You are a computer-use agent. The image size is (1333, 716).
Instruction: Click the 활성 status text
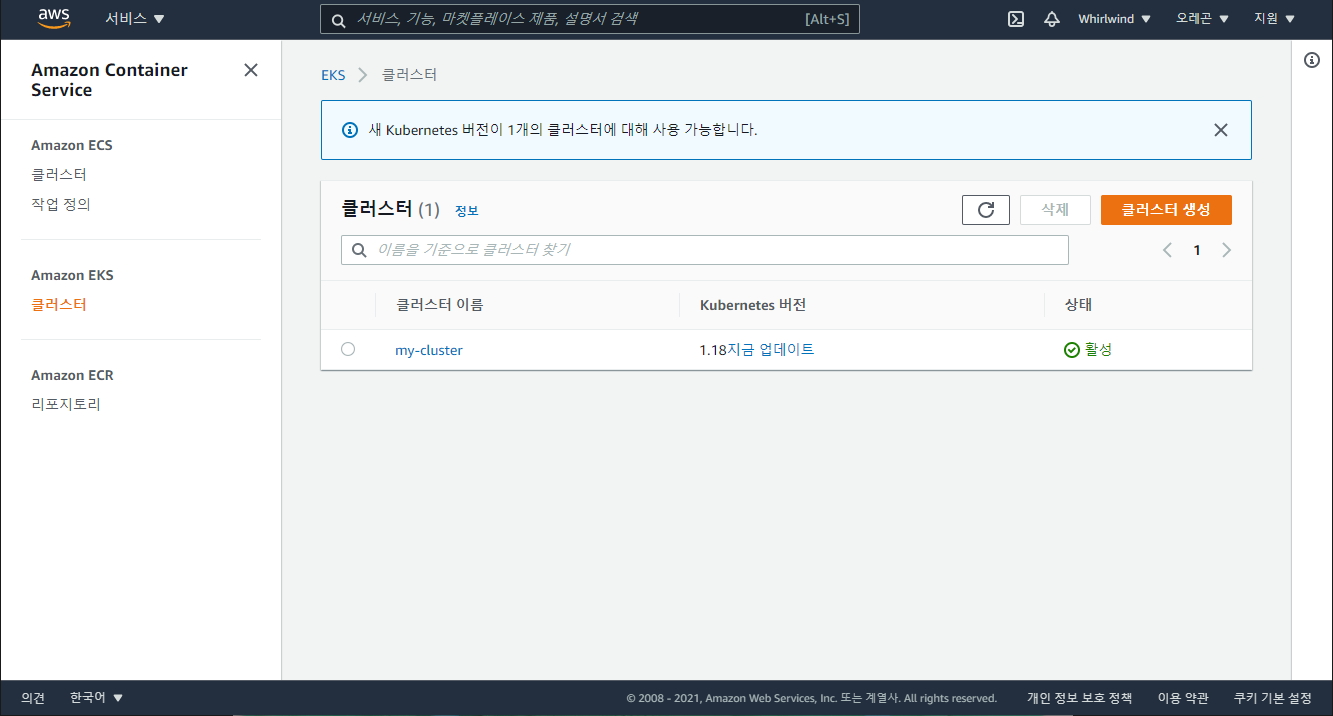[1099, 350]
